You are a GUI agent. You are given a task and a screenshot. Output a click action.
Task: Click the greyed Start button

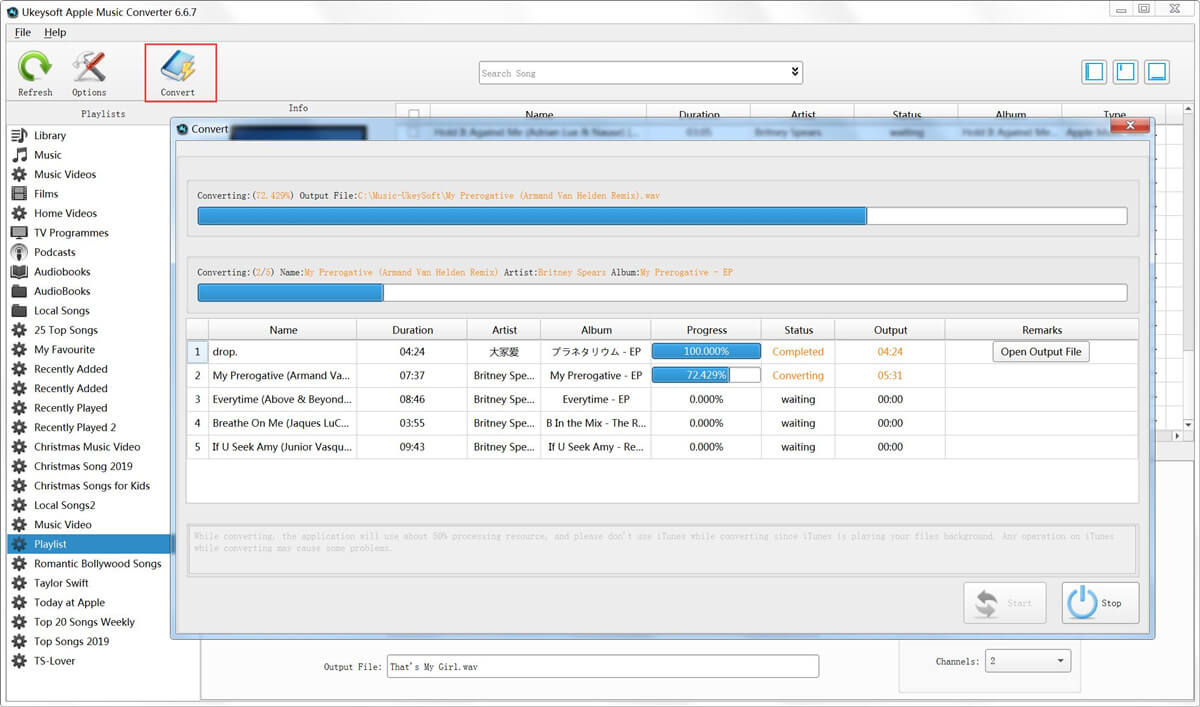pyautogui.click(x=1004, y=603)
